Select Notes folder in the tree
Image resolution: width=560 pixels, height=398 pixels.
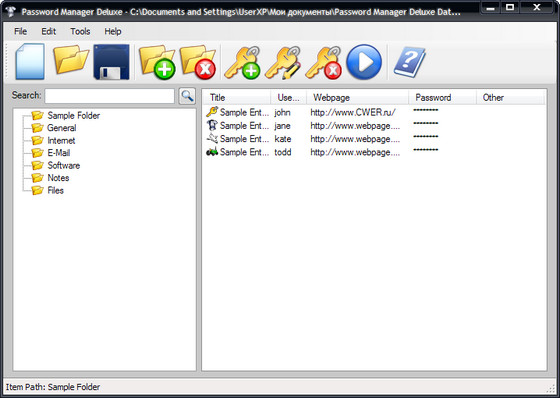point(58,178)
